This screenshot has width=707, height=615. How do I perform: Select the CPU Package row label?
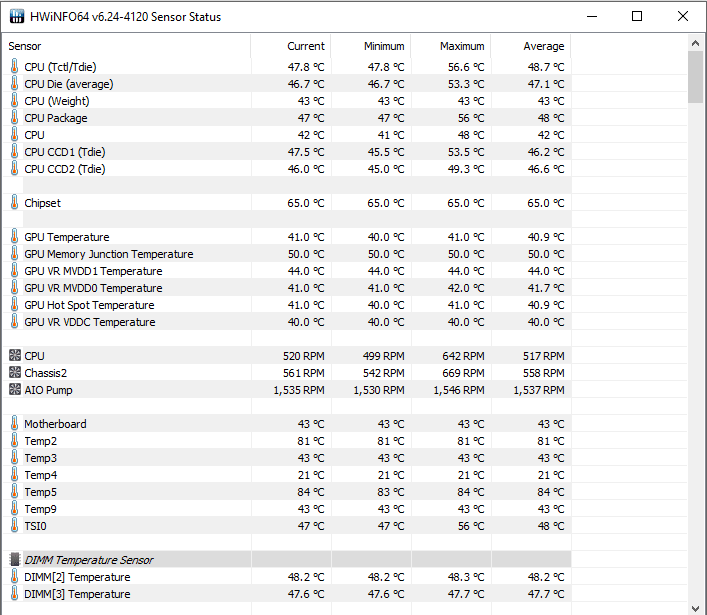tap(56, 118)
